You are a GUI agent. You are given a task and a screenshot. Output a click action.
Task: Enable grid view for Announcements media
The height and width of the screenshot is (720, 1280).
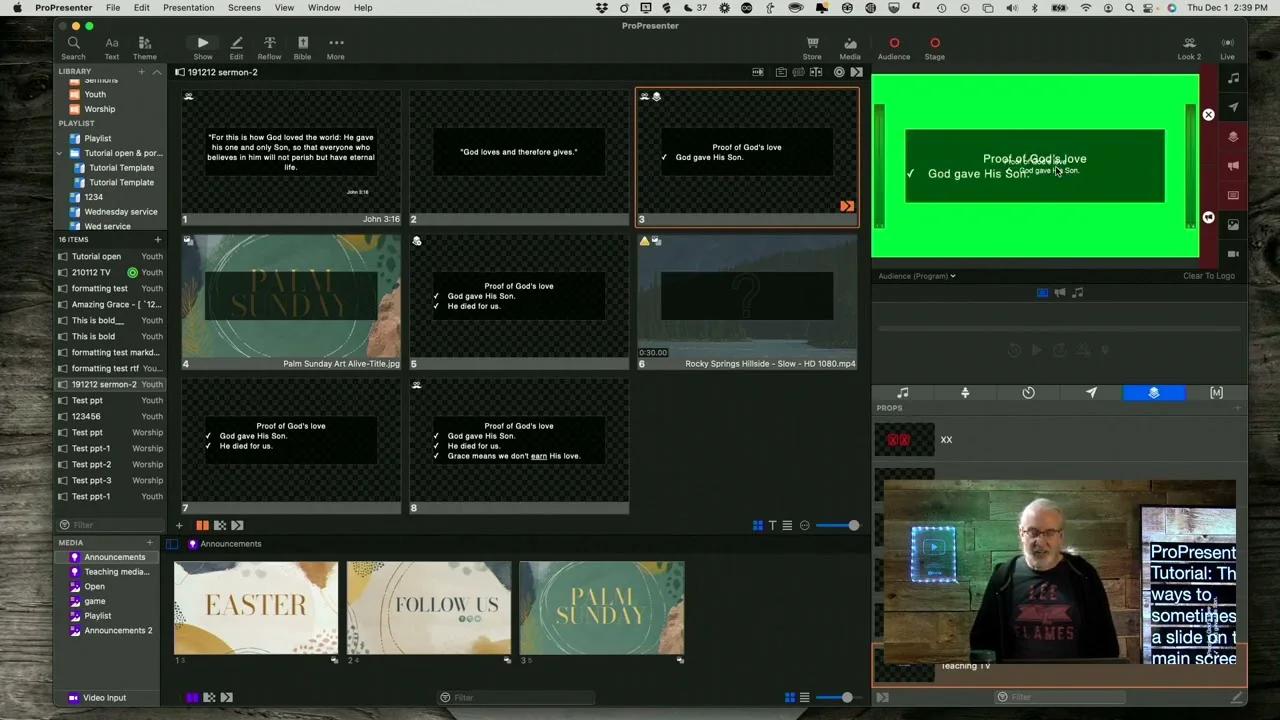(789, 696)
